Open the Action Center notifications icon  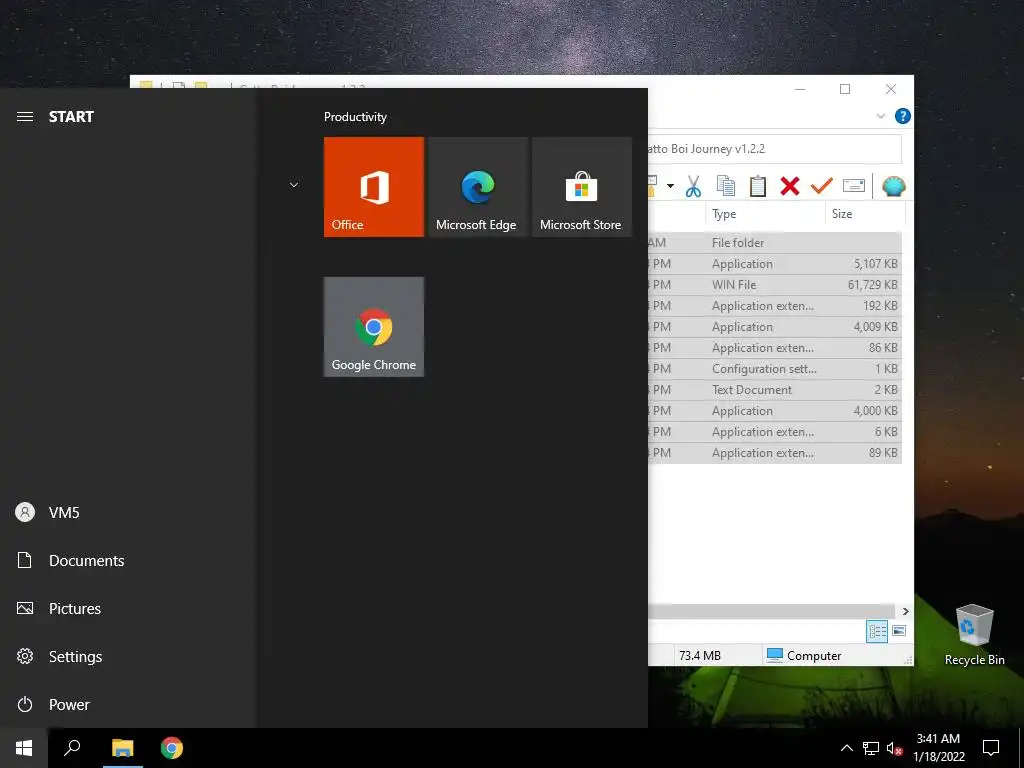[991, 748]
